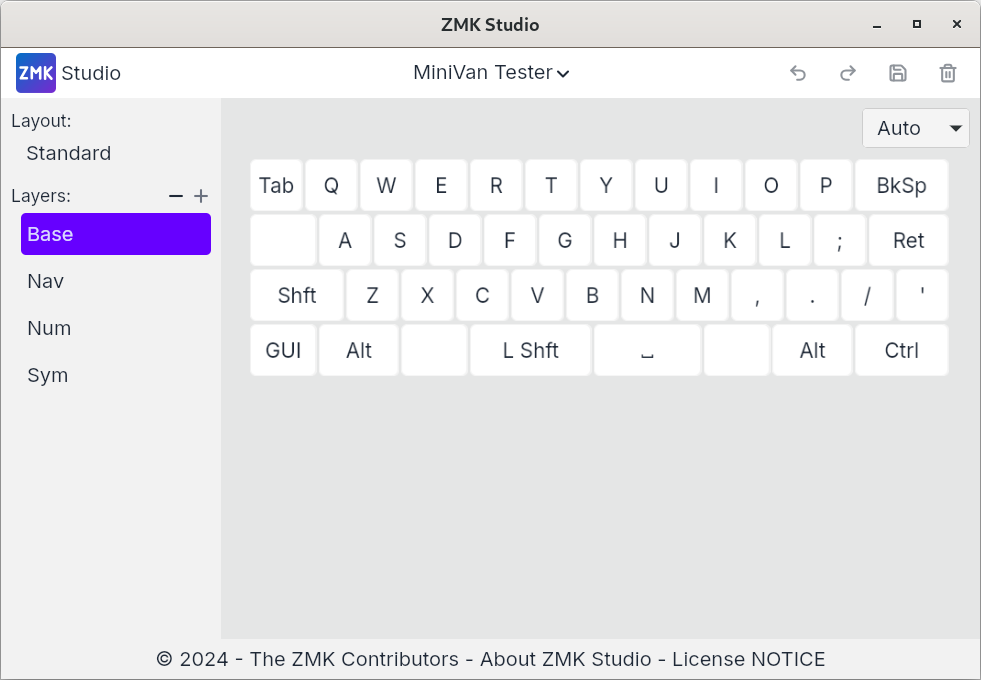Click the Redo icon in the toolbar
This screenshot has width=981, height=680.
pyautogui.click(x=847, y=73)
